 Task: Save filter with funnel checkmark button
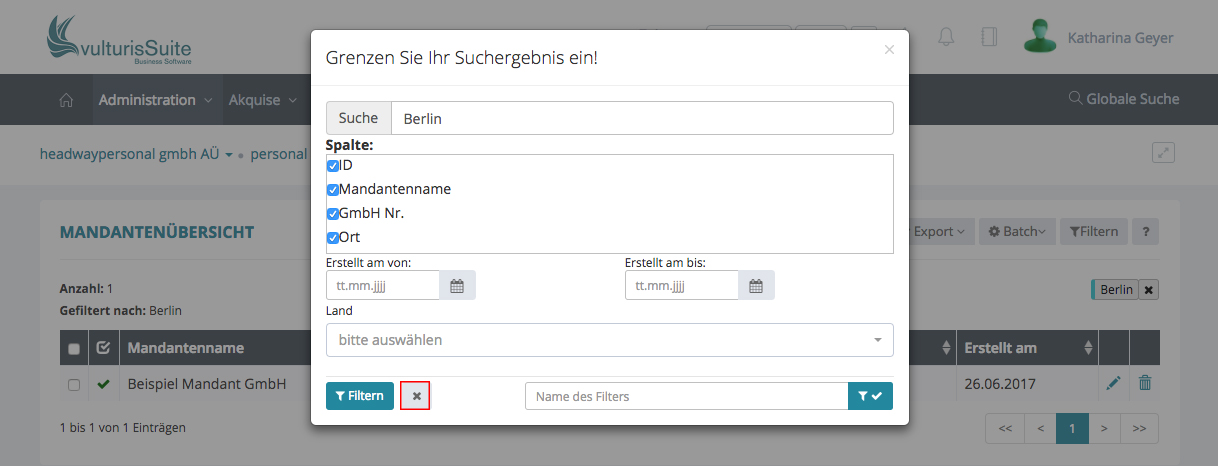click(x=870, y=396)
